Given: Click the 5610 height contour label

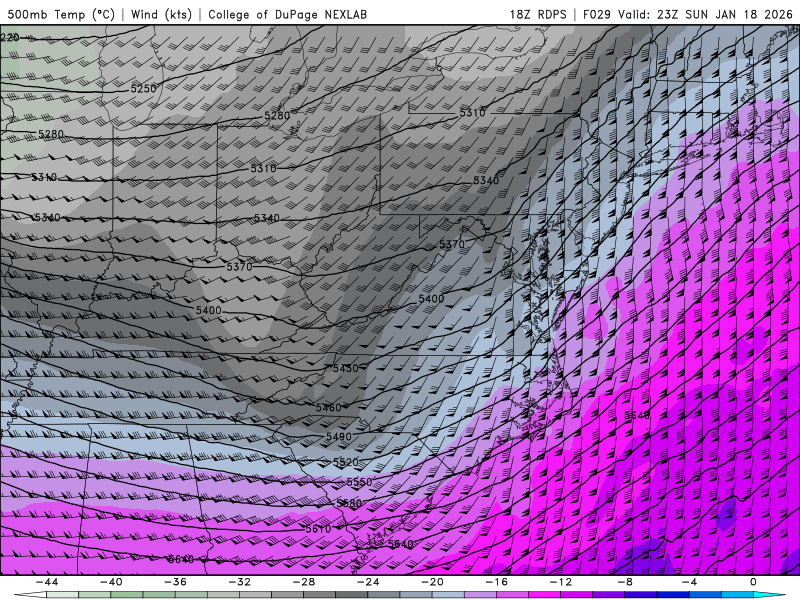Looking at the screenshot, I should (318, 529).
